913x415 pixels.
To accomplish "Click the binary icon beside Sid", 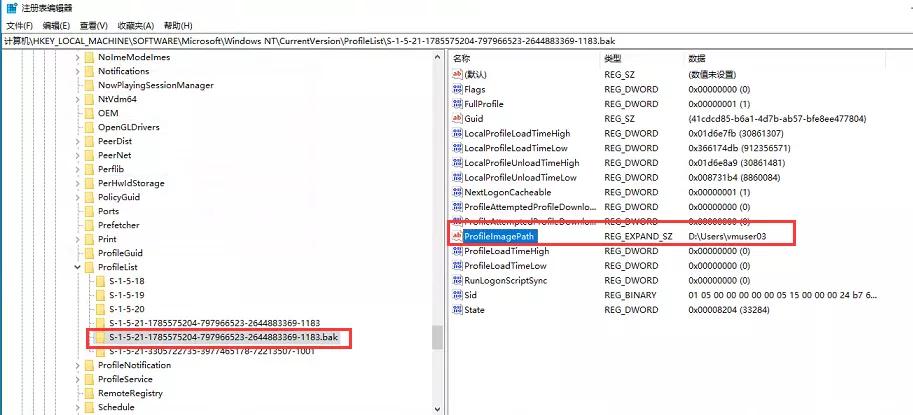I will (x=457, y=295).
